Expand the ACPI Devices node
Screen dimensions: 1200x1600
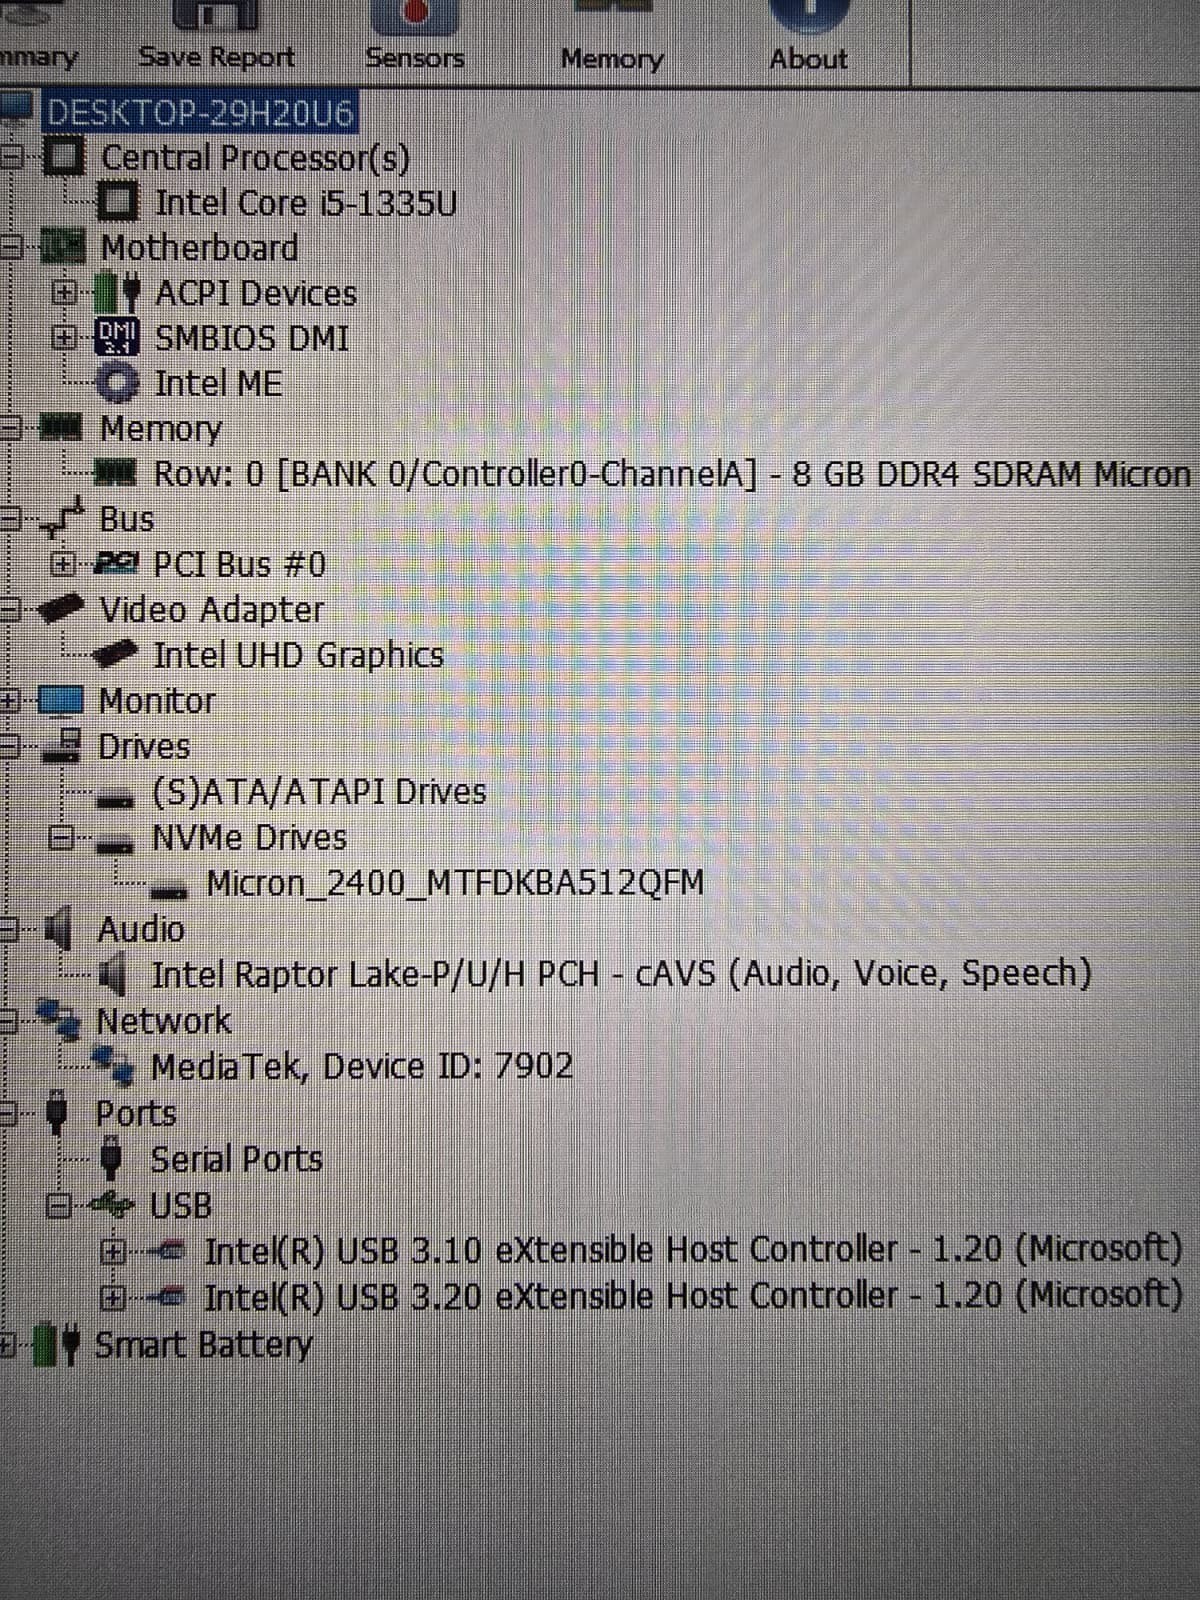pyautogui.click(x=64, y=293)
